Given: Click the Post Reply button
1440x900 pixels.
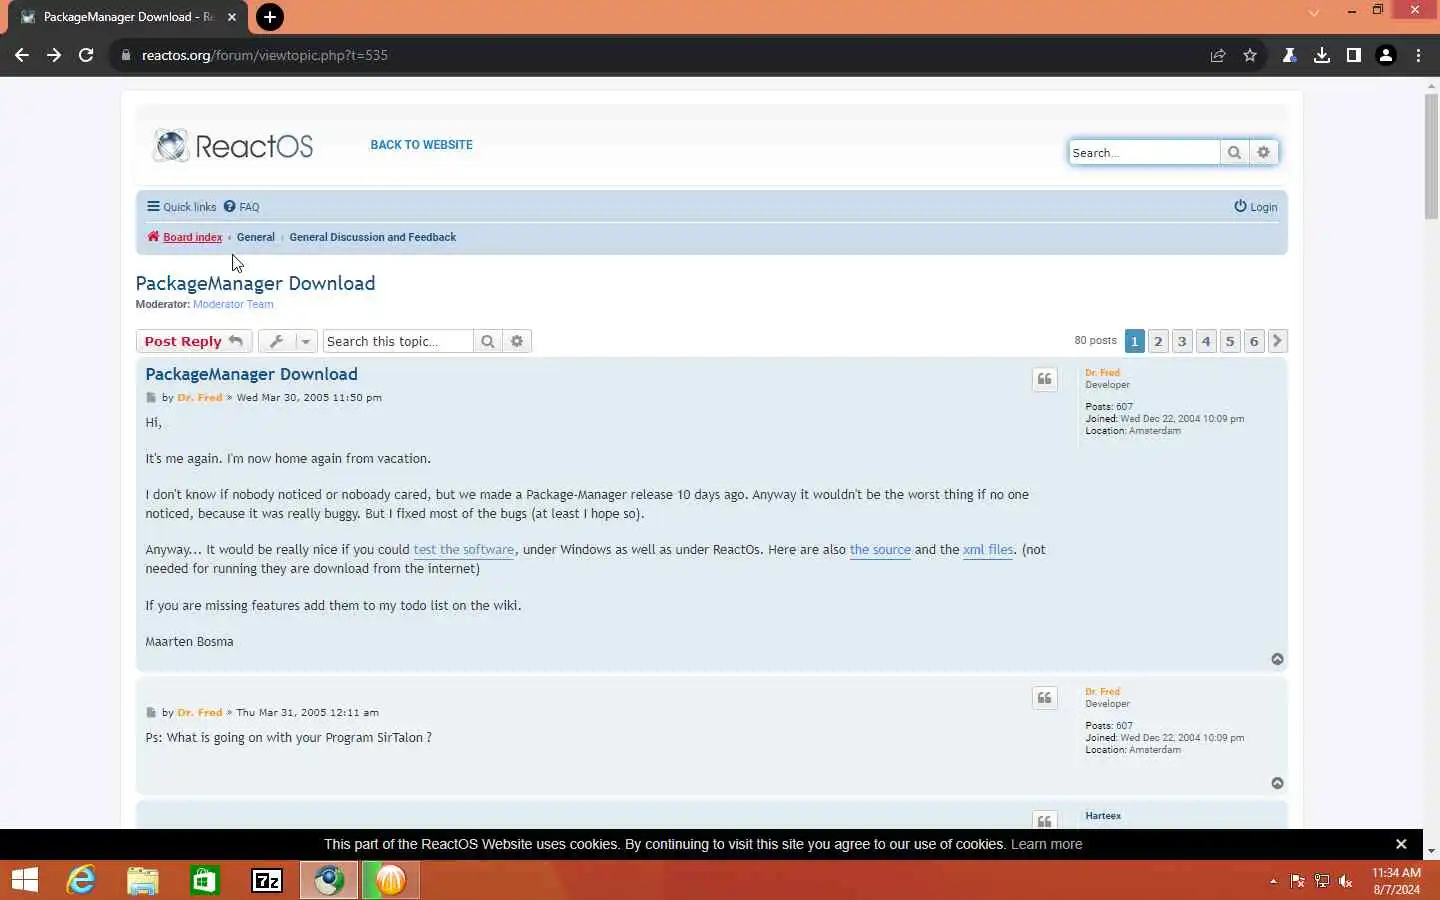Looking at the screenshot, I should pyautogui.click(x=194, y=341).
